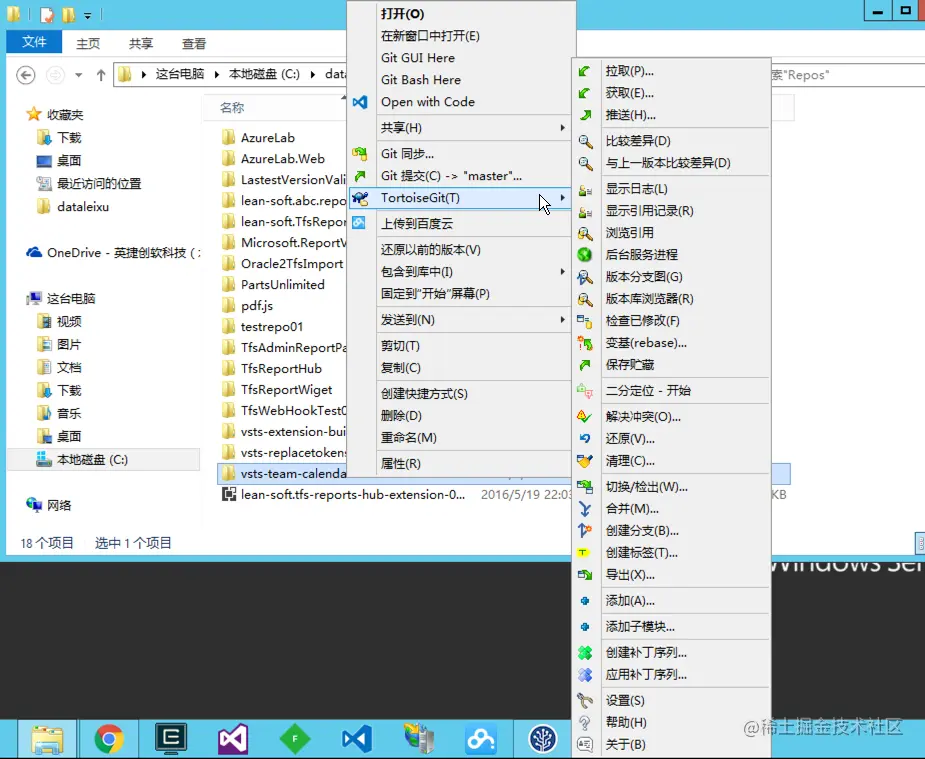
Task: Click the 这台电脑 breadcrumb segment
Action: pos(180,74)
